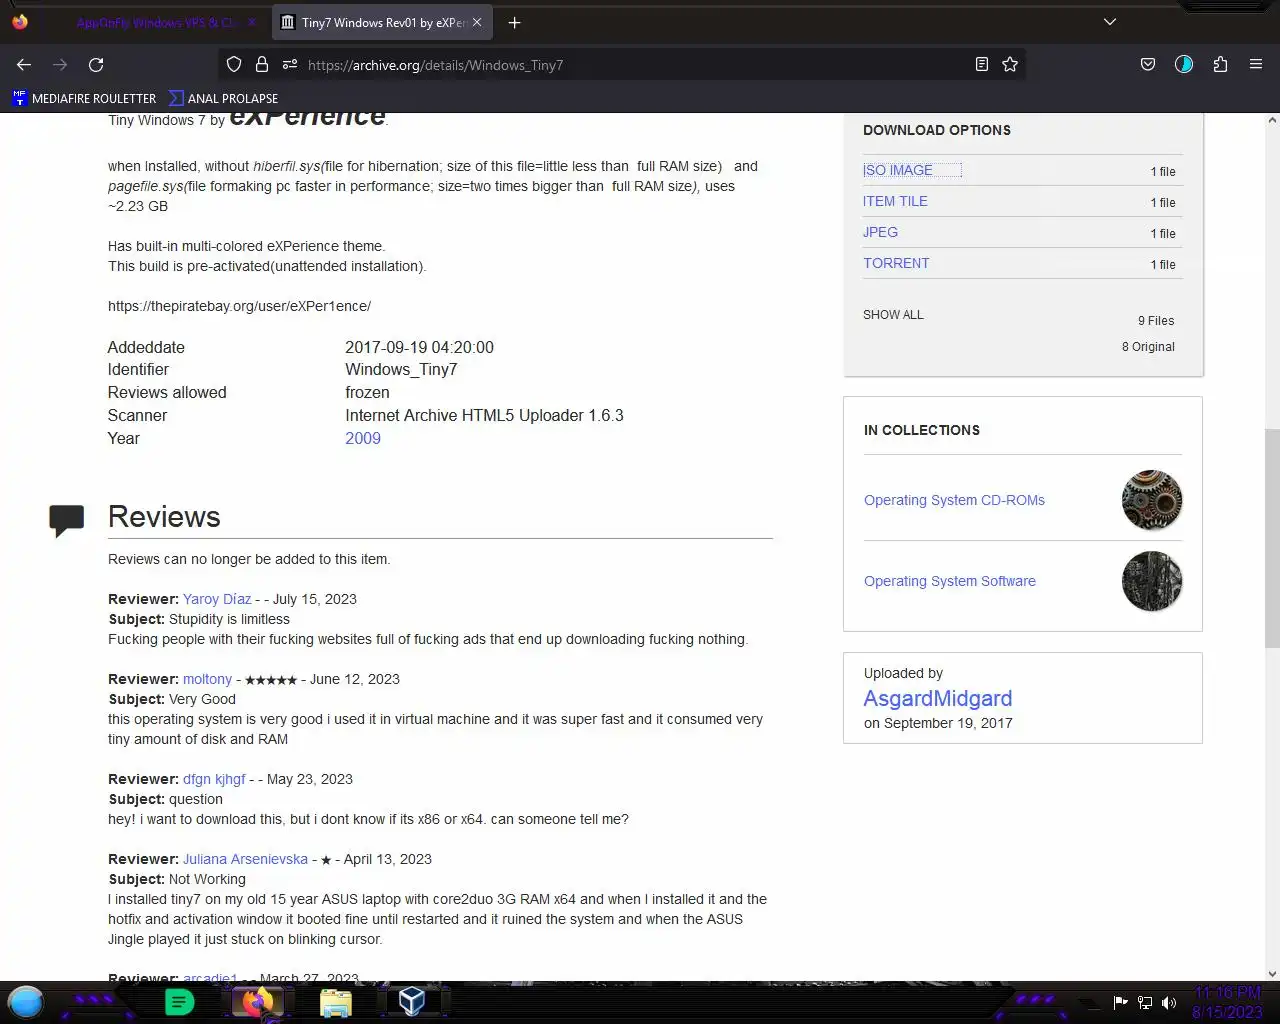Image resolution: width=1280 pixels, height=1024 pixels.
Task: Click Firefox taskbar icon
Action: [257, 1001]
